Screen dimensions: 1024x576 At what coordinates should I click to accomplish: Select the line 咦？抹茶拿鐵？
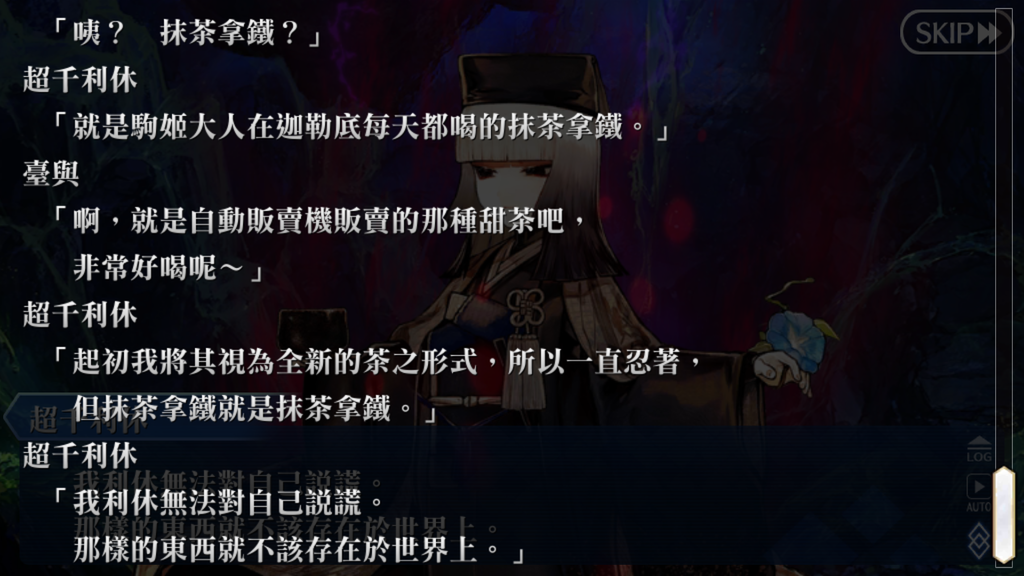click(186, 33)
